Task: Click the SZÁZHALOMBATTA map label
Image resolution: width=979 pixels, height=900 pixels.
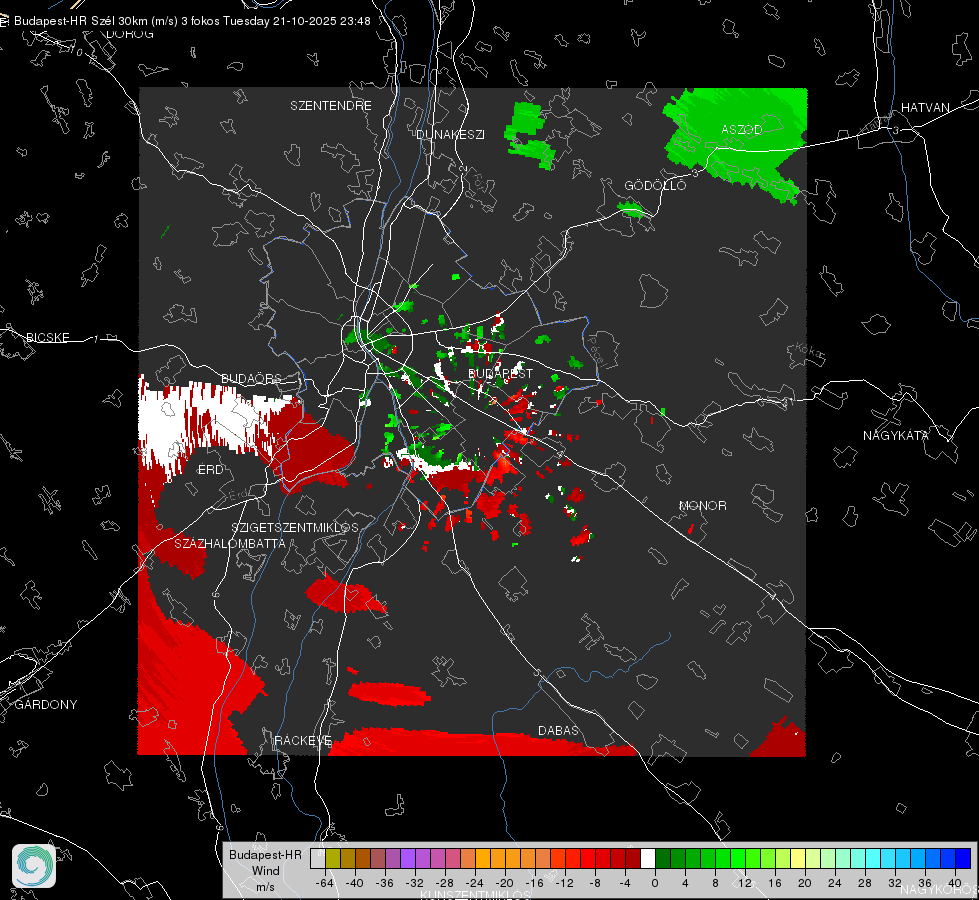Action: click(230, 543)
